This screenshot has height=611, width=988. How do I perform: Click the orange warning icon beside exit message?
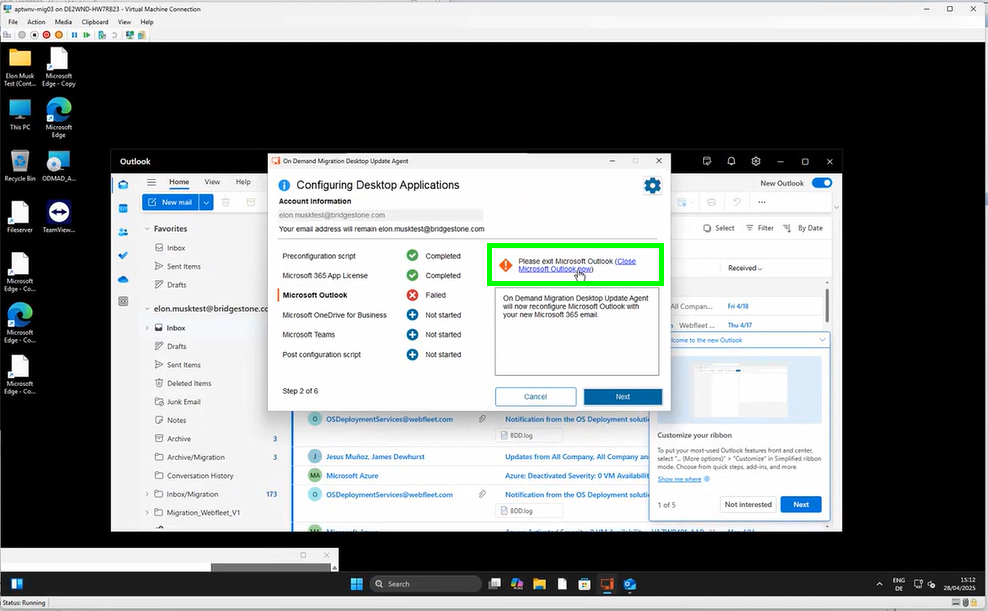click(x=505, y=265)
